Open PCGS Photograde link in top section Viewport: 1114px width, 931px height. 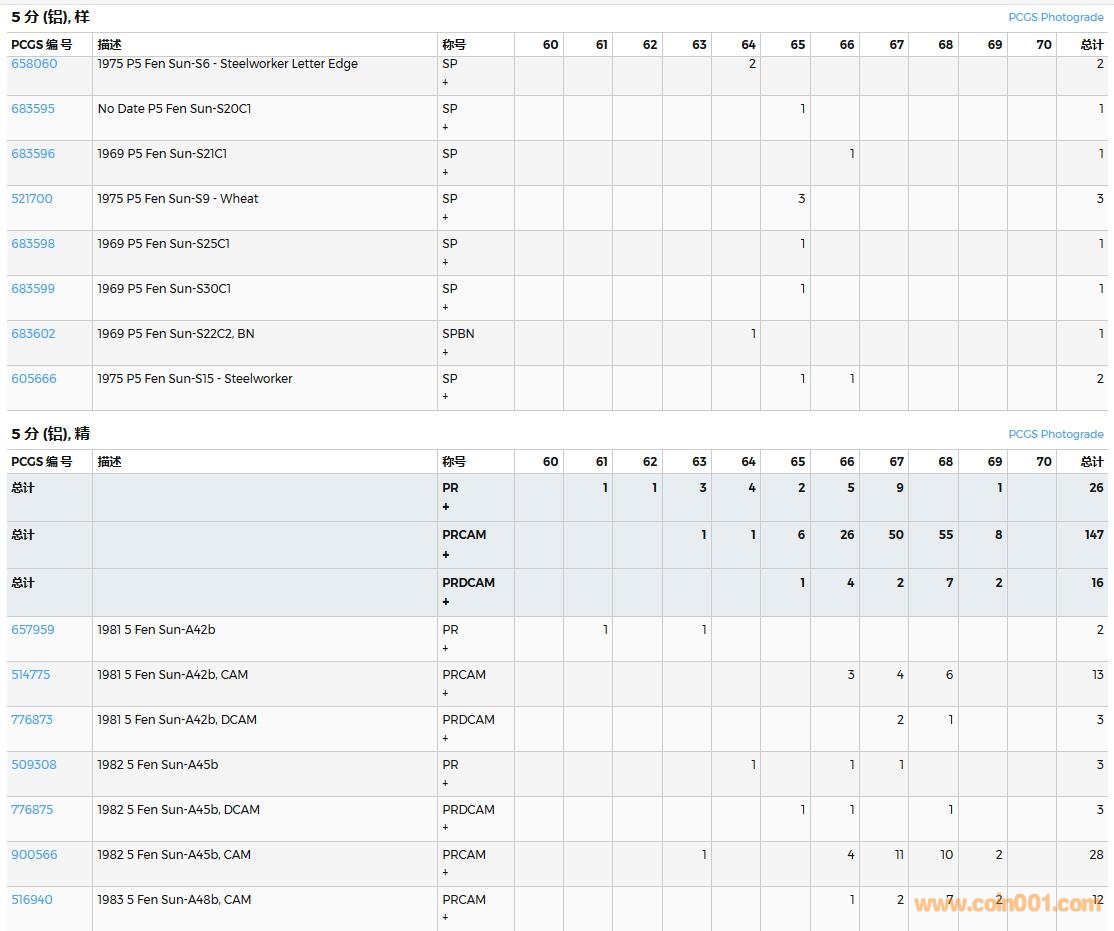(1055, 17)
